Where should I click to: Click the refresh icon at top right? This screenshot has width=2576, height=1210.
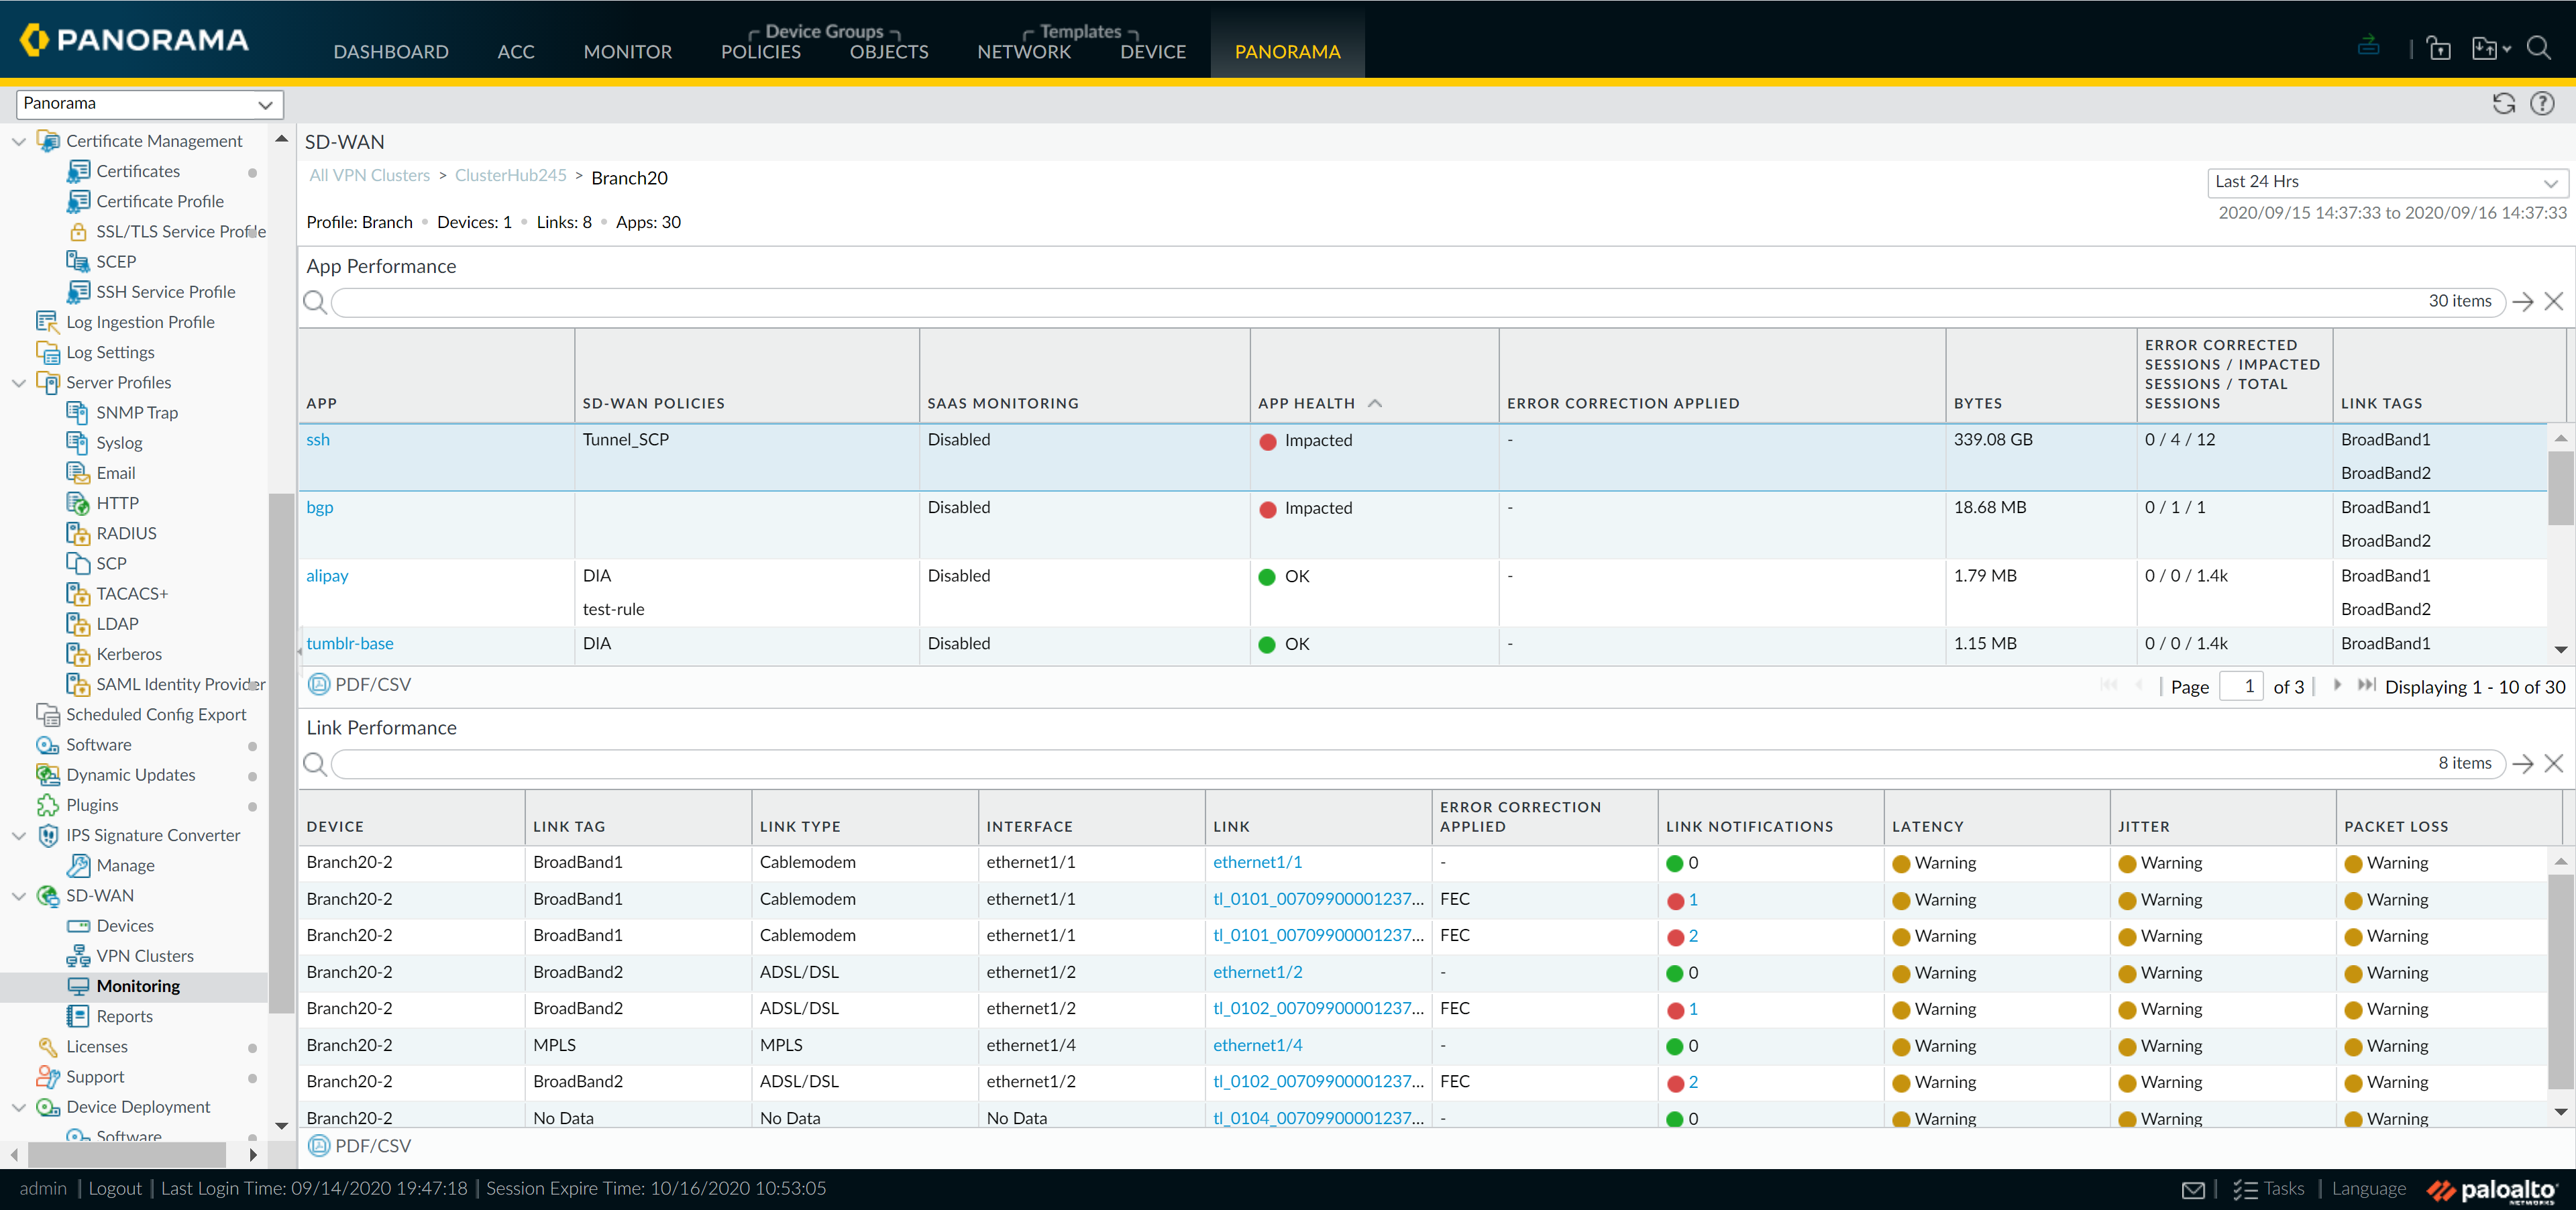coord(2503,104)
